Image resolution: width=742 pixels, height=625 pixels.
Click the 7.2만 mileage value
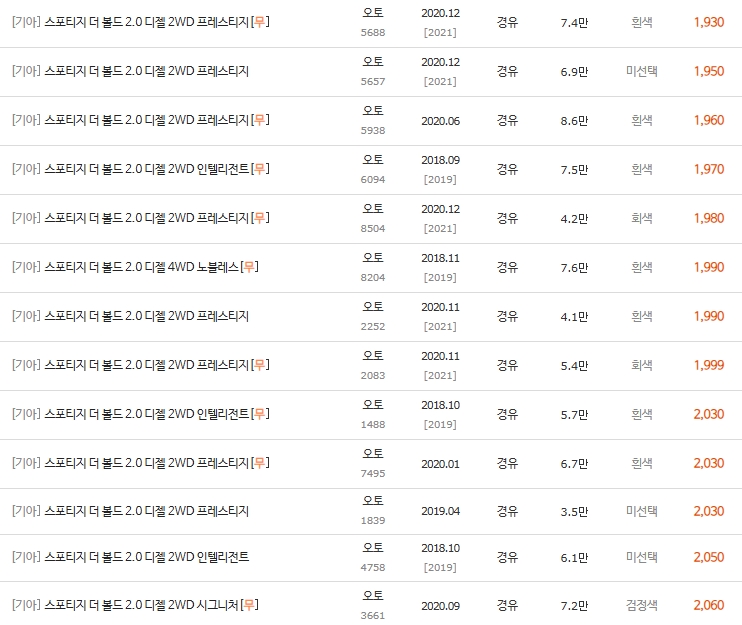(574, 606)
